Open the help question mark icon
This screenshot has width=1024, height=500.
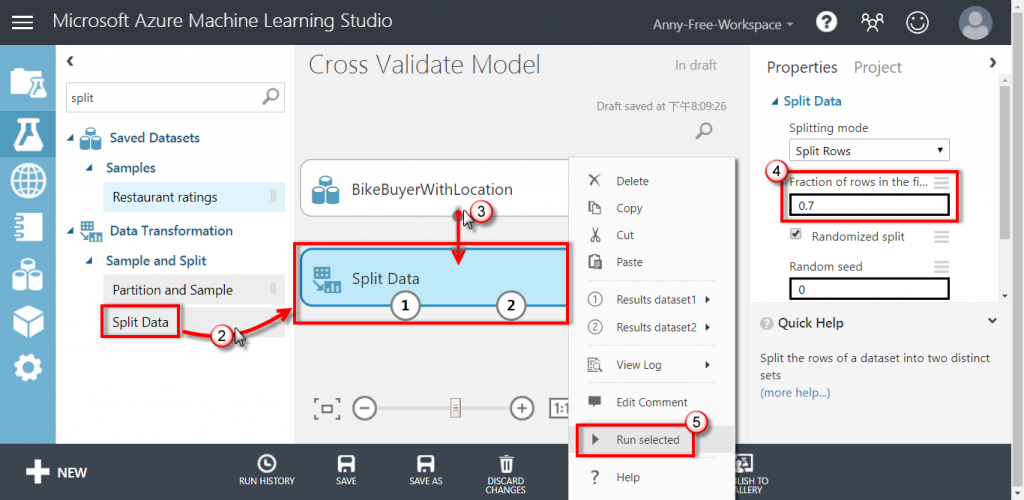[826, 22]
